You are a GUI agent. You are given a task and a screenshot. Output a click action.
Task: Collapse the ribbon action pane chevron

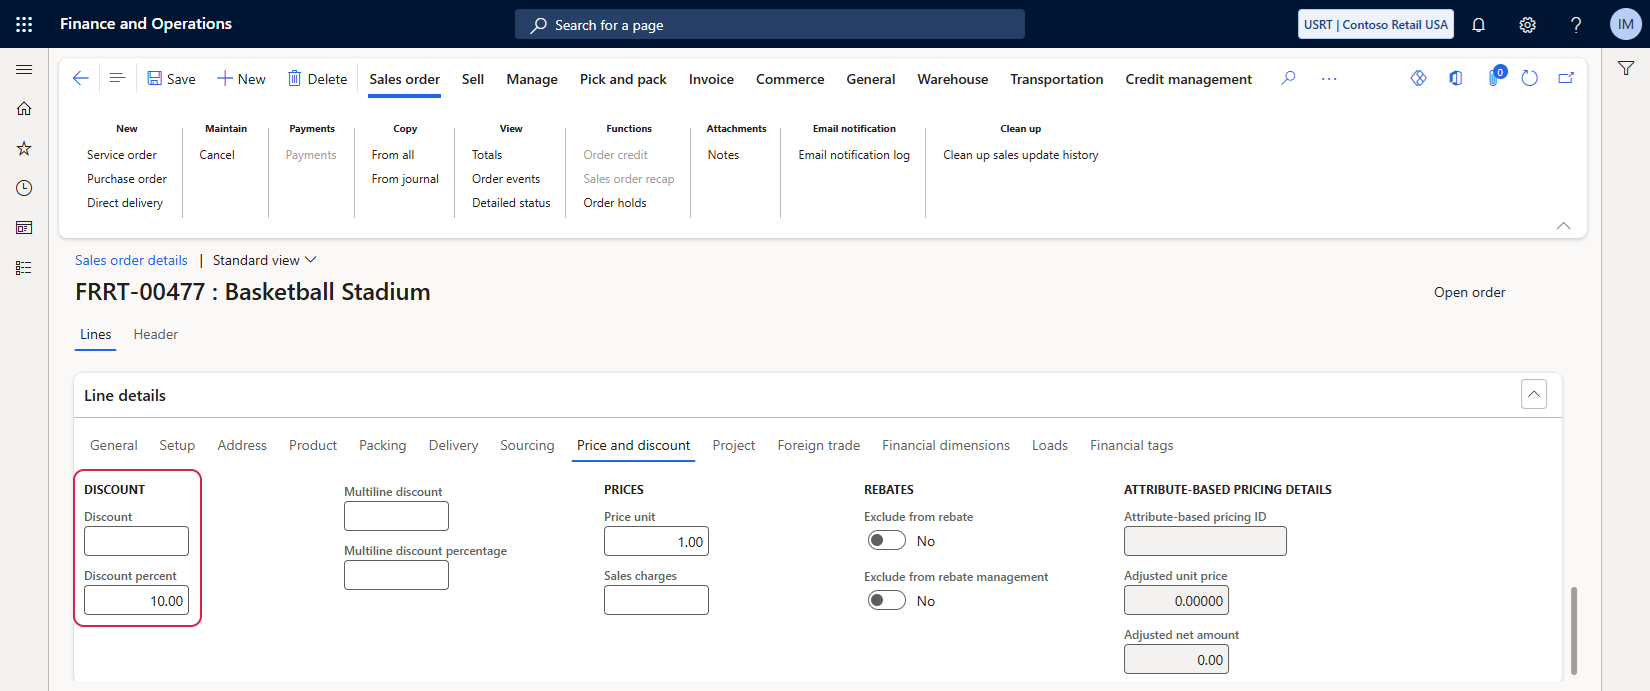[1563, 226]
